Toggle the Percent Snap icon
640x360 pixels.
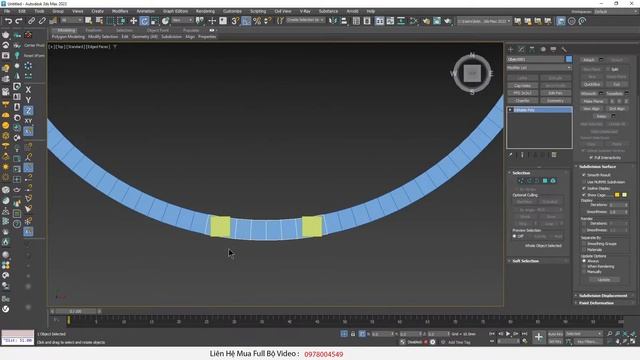(257, 21)
